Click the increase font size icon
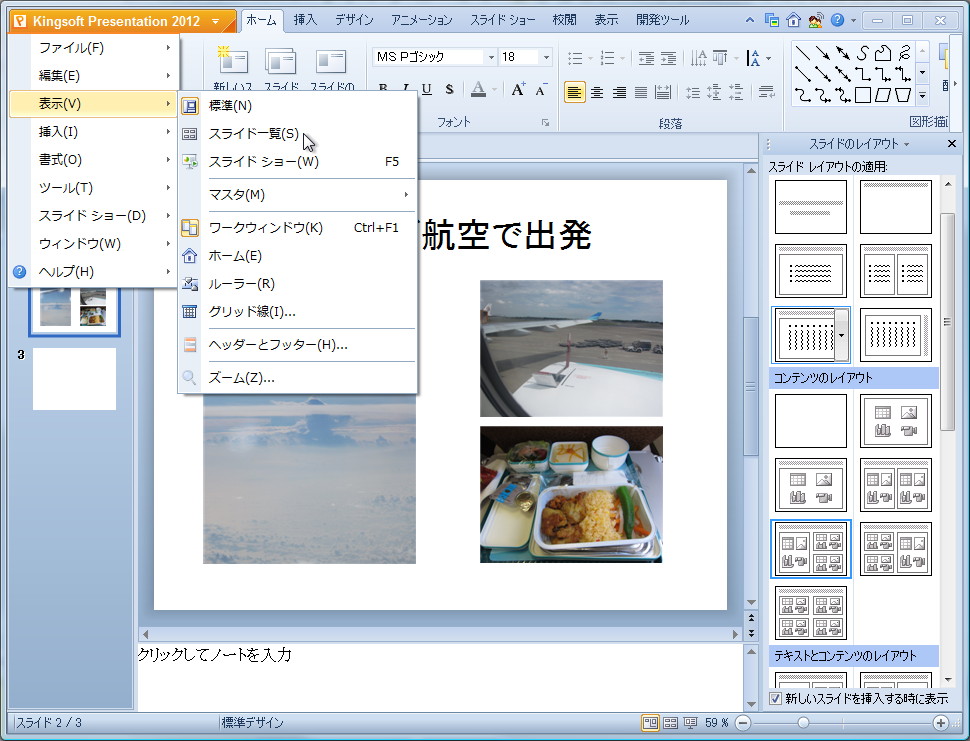The width and height of the screenshot is (970, 741). [x=518, y=89]
